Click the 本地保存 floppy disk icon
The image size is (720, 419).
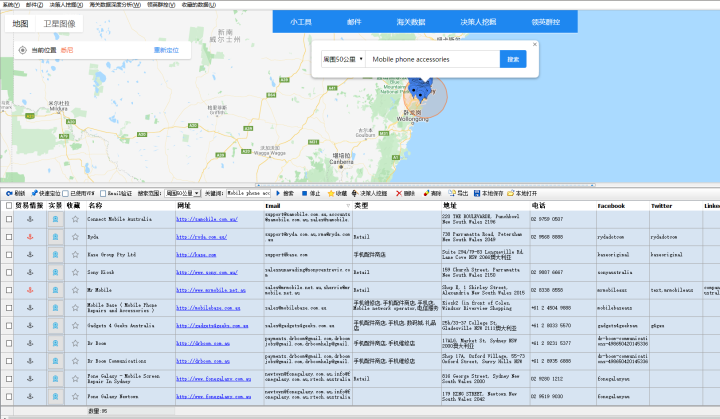pos(477,193)
